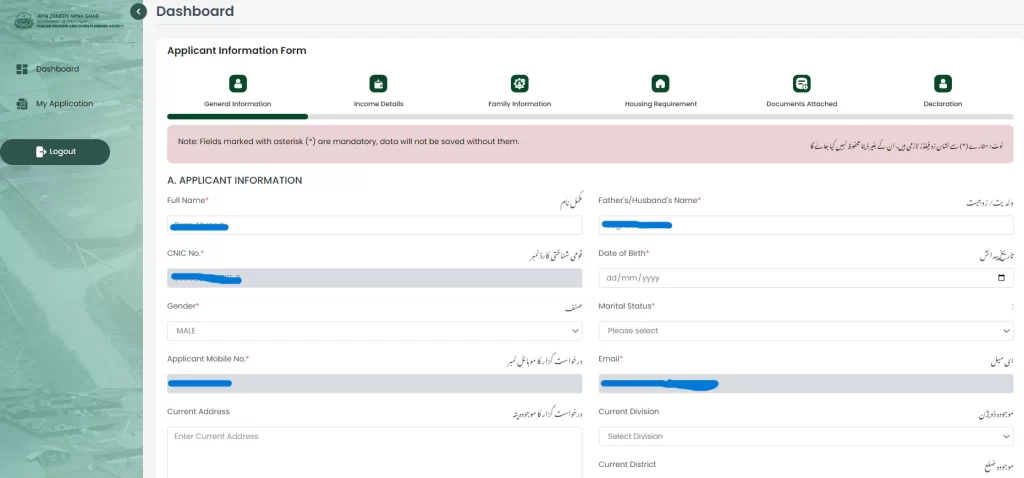Viewport: 1024px width, 478px height.
Task: Go to My Application in sidebar
Action: coord(64,104)
